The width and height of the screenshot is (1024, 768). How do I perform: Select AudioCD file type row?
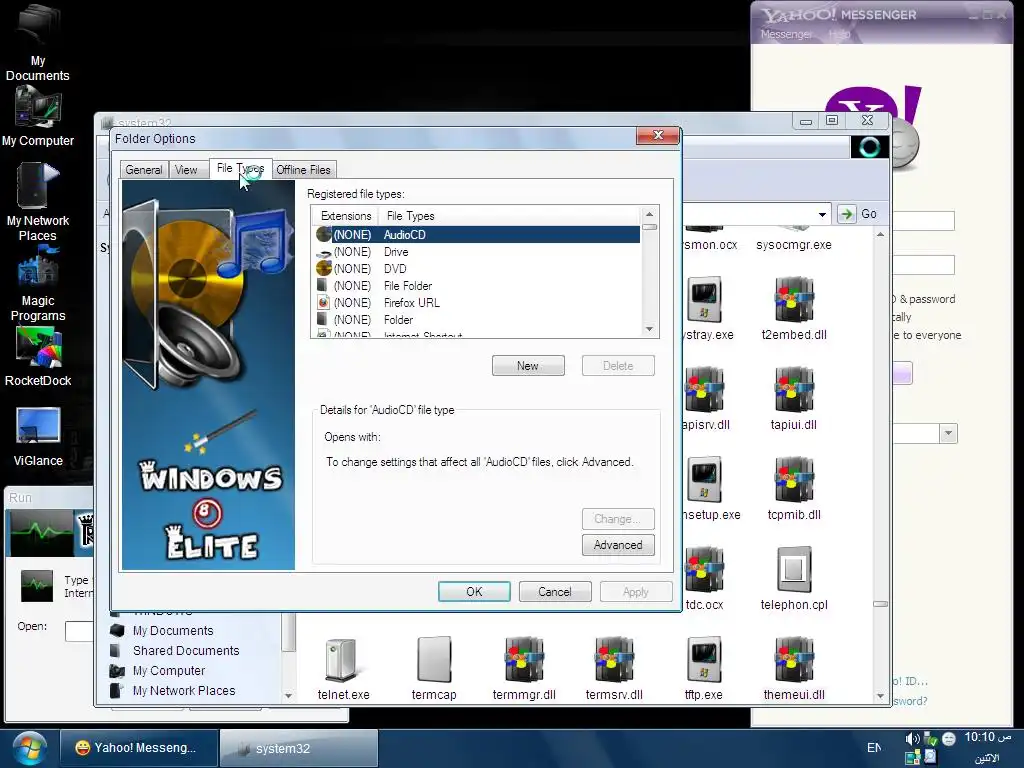click(476, 234)
